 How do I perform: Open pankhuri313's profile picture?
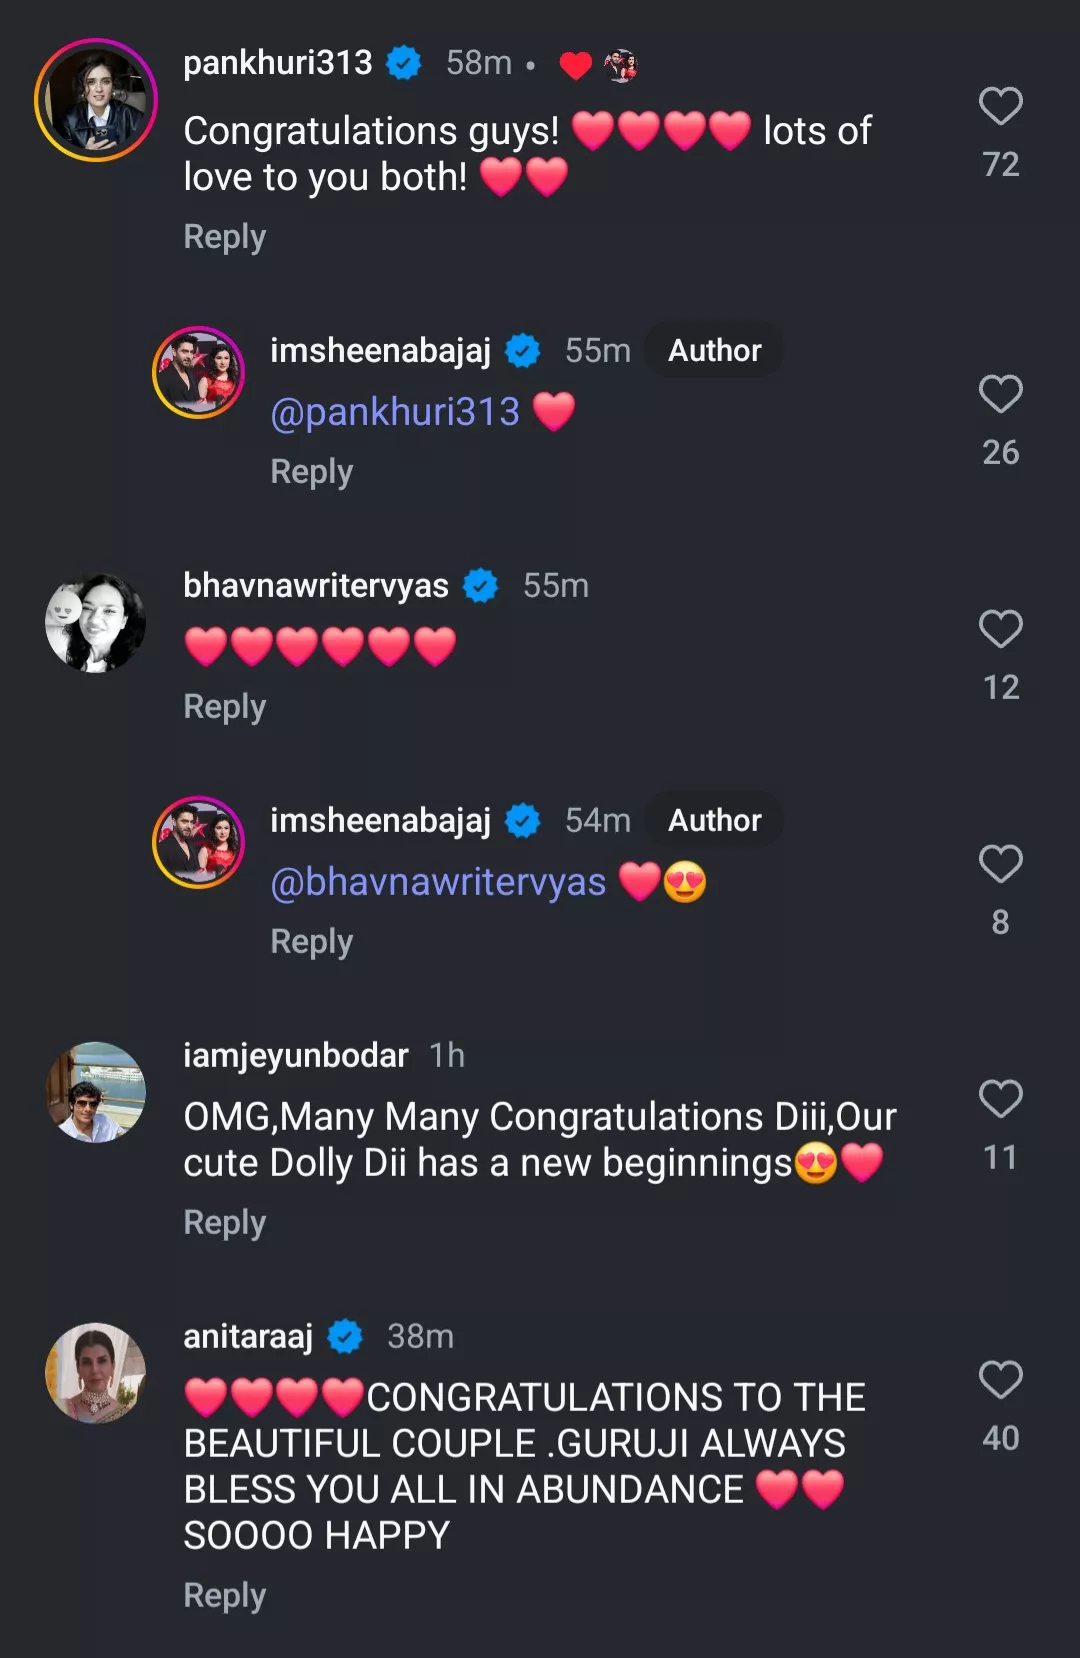point(96,100)
